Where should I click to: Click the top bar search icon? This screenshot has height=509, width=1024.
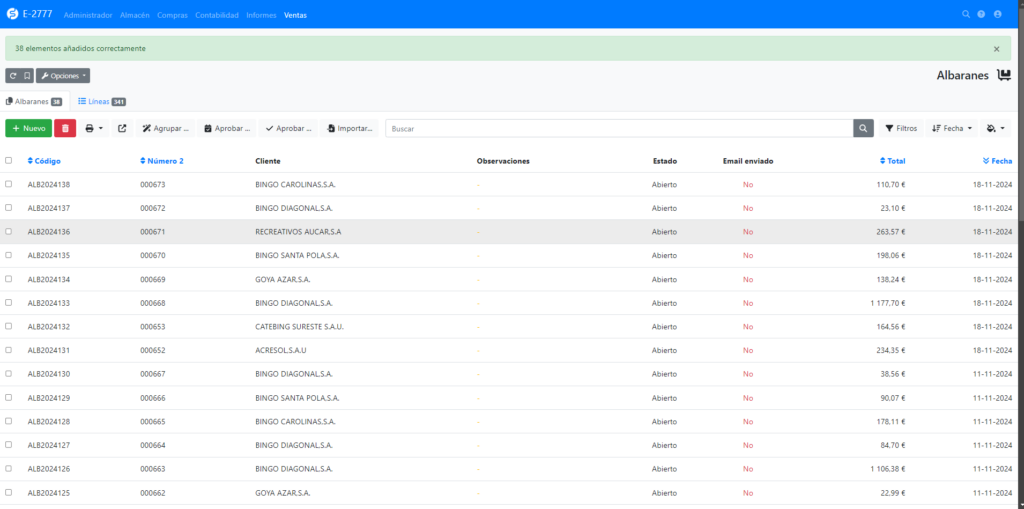tap(965, 14)
